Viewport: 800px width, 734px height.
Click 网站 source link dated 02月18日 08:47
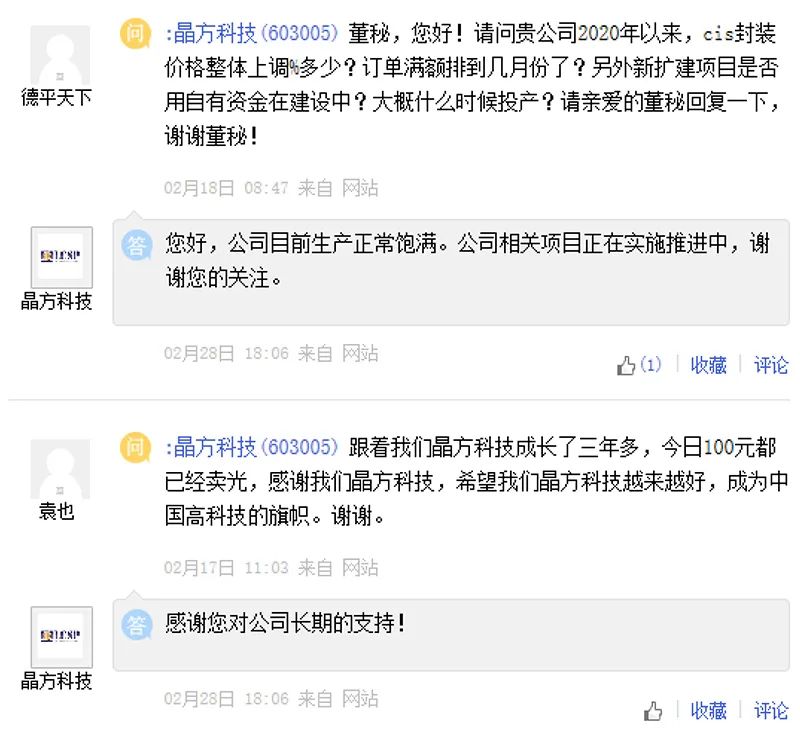[360, 188]
